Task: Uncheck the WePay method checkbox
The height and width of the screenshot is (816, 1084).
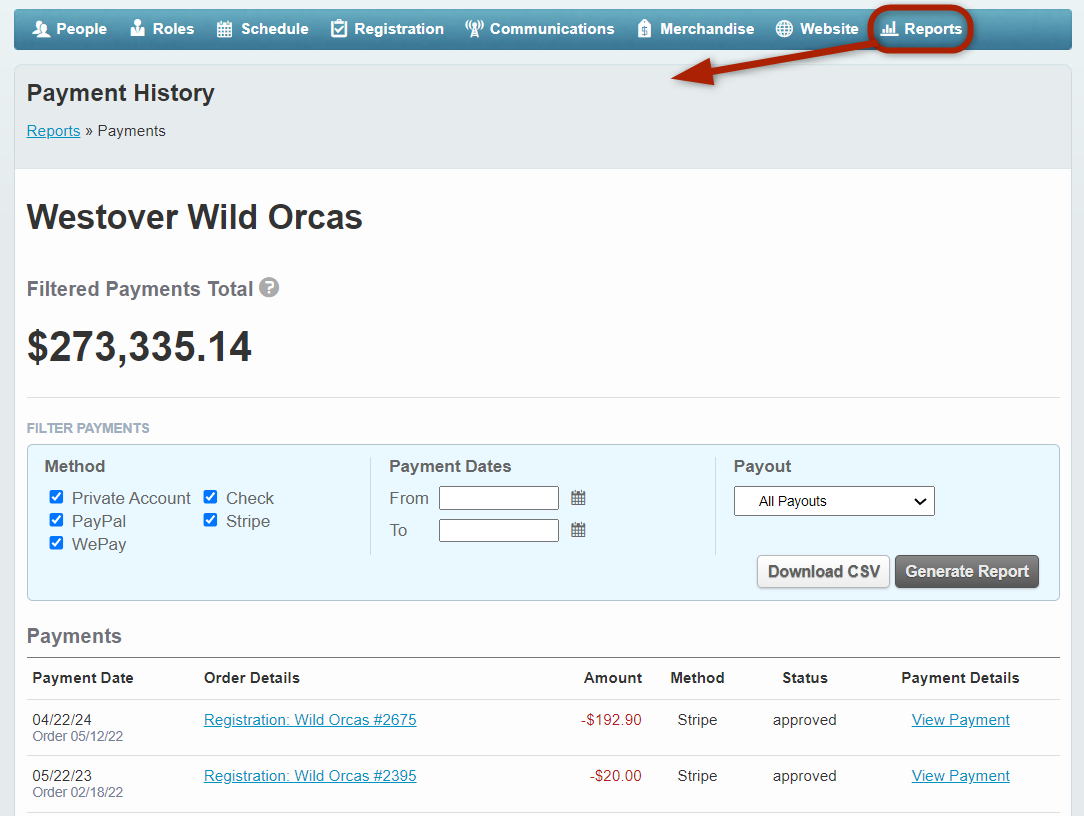Action: point(57,543)
